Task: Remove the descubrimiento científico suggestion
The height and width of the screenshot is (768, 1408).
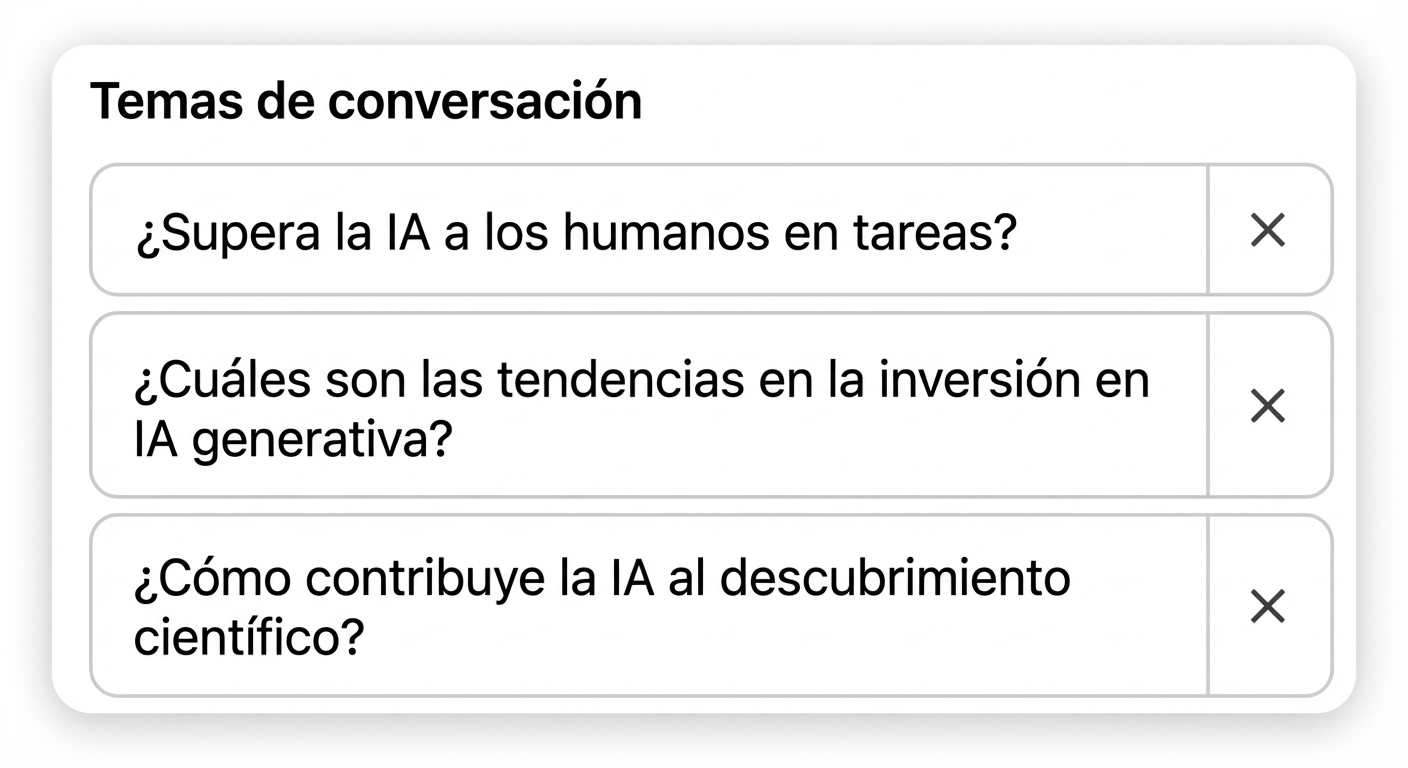Action: coord(1267,606)
